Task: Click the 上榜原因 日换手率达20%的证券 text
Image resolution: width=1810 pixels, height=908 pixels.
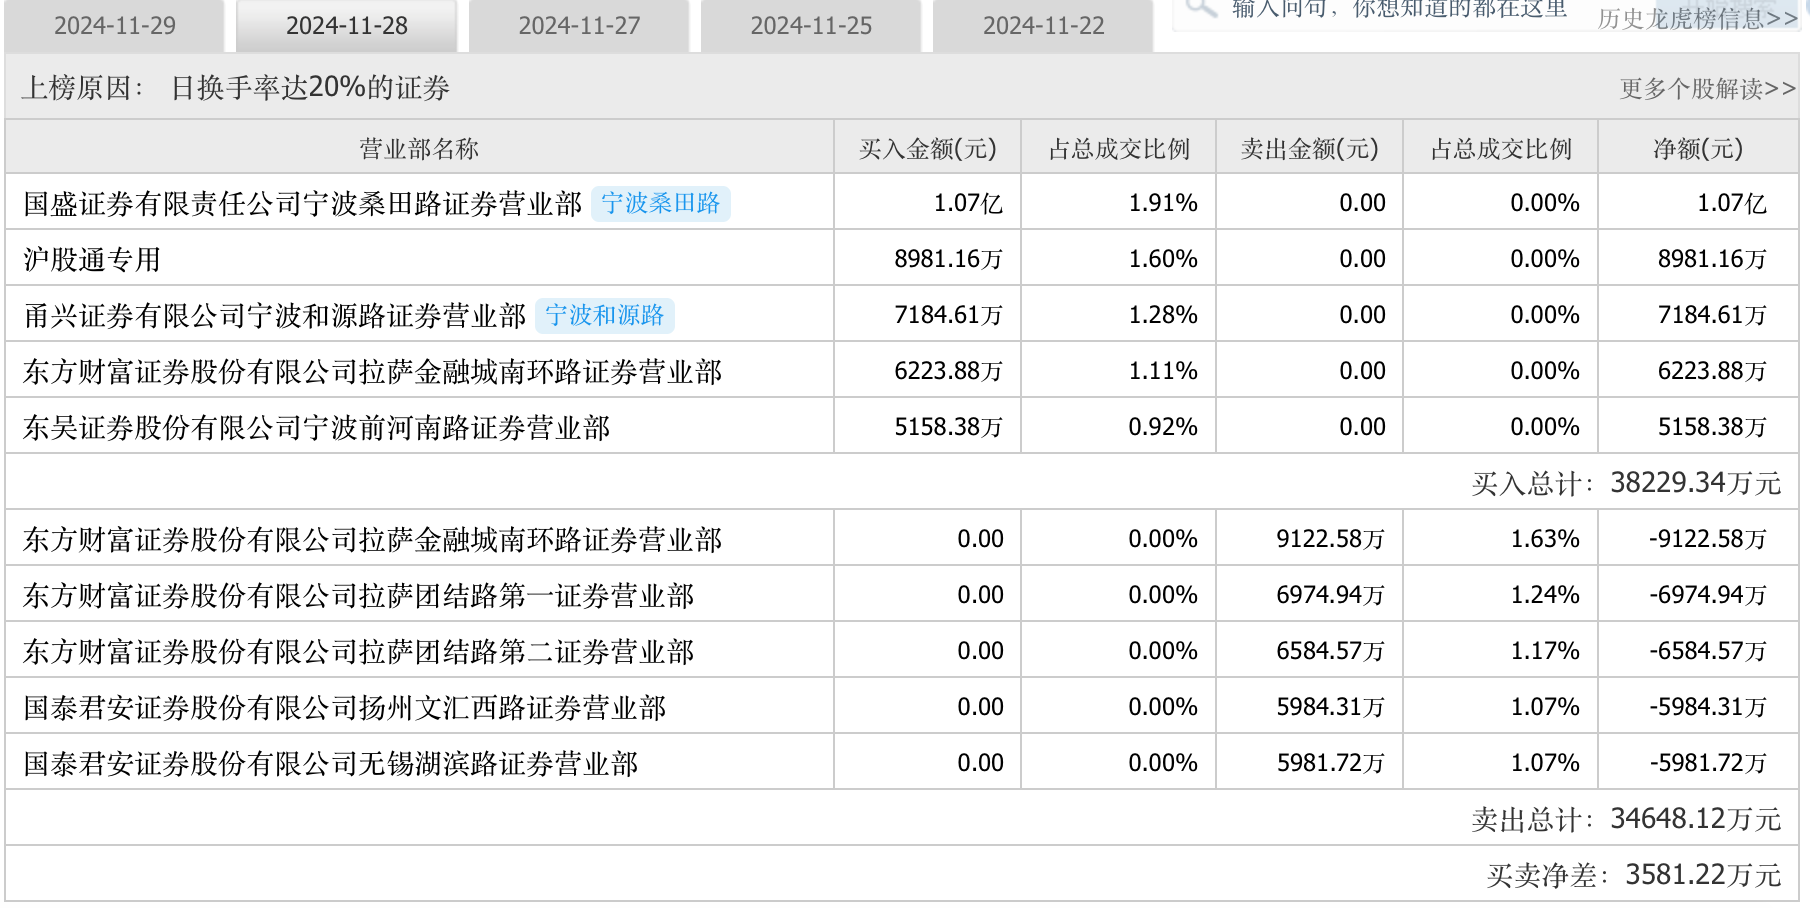Action: tap(236, 88)
